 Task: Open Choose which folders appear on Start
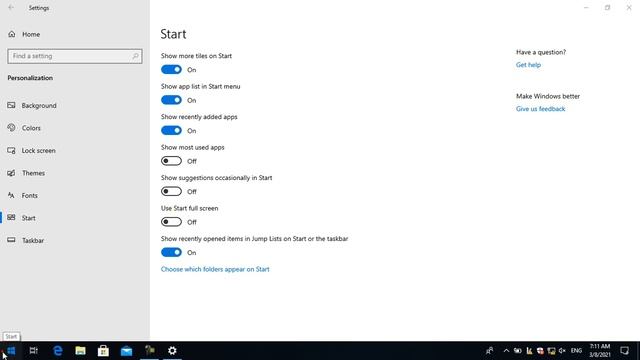pos(215,269)
